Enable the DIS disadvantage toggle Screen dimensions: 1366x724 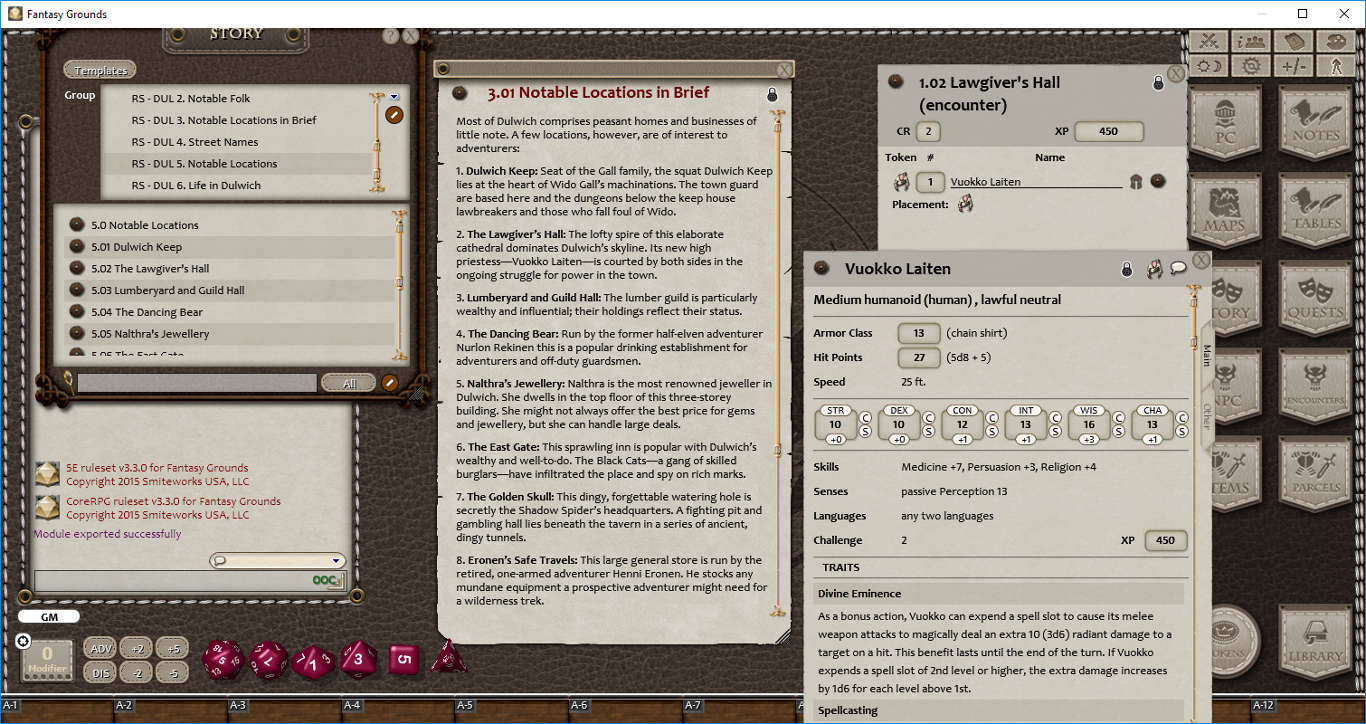[x=100, y=671]
